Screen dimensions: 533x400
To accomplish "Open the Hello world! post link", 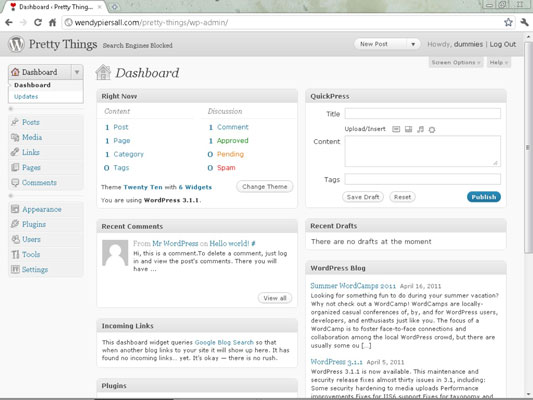I will [x=229, y=243].
